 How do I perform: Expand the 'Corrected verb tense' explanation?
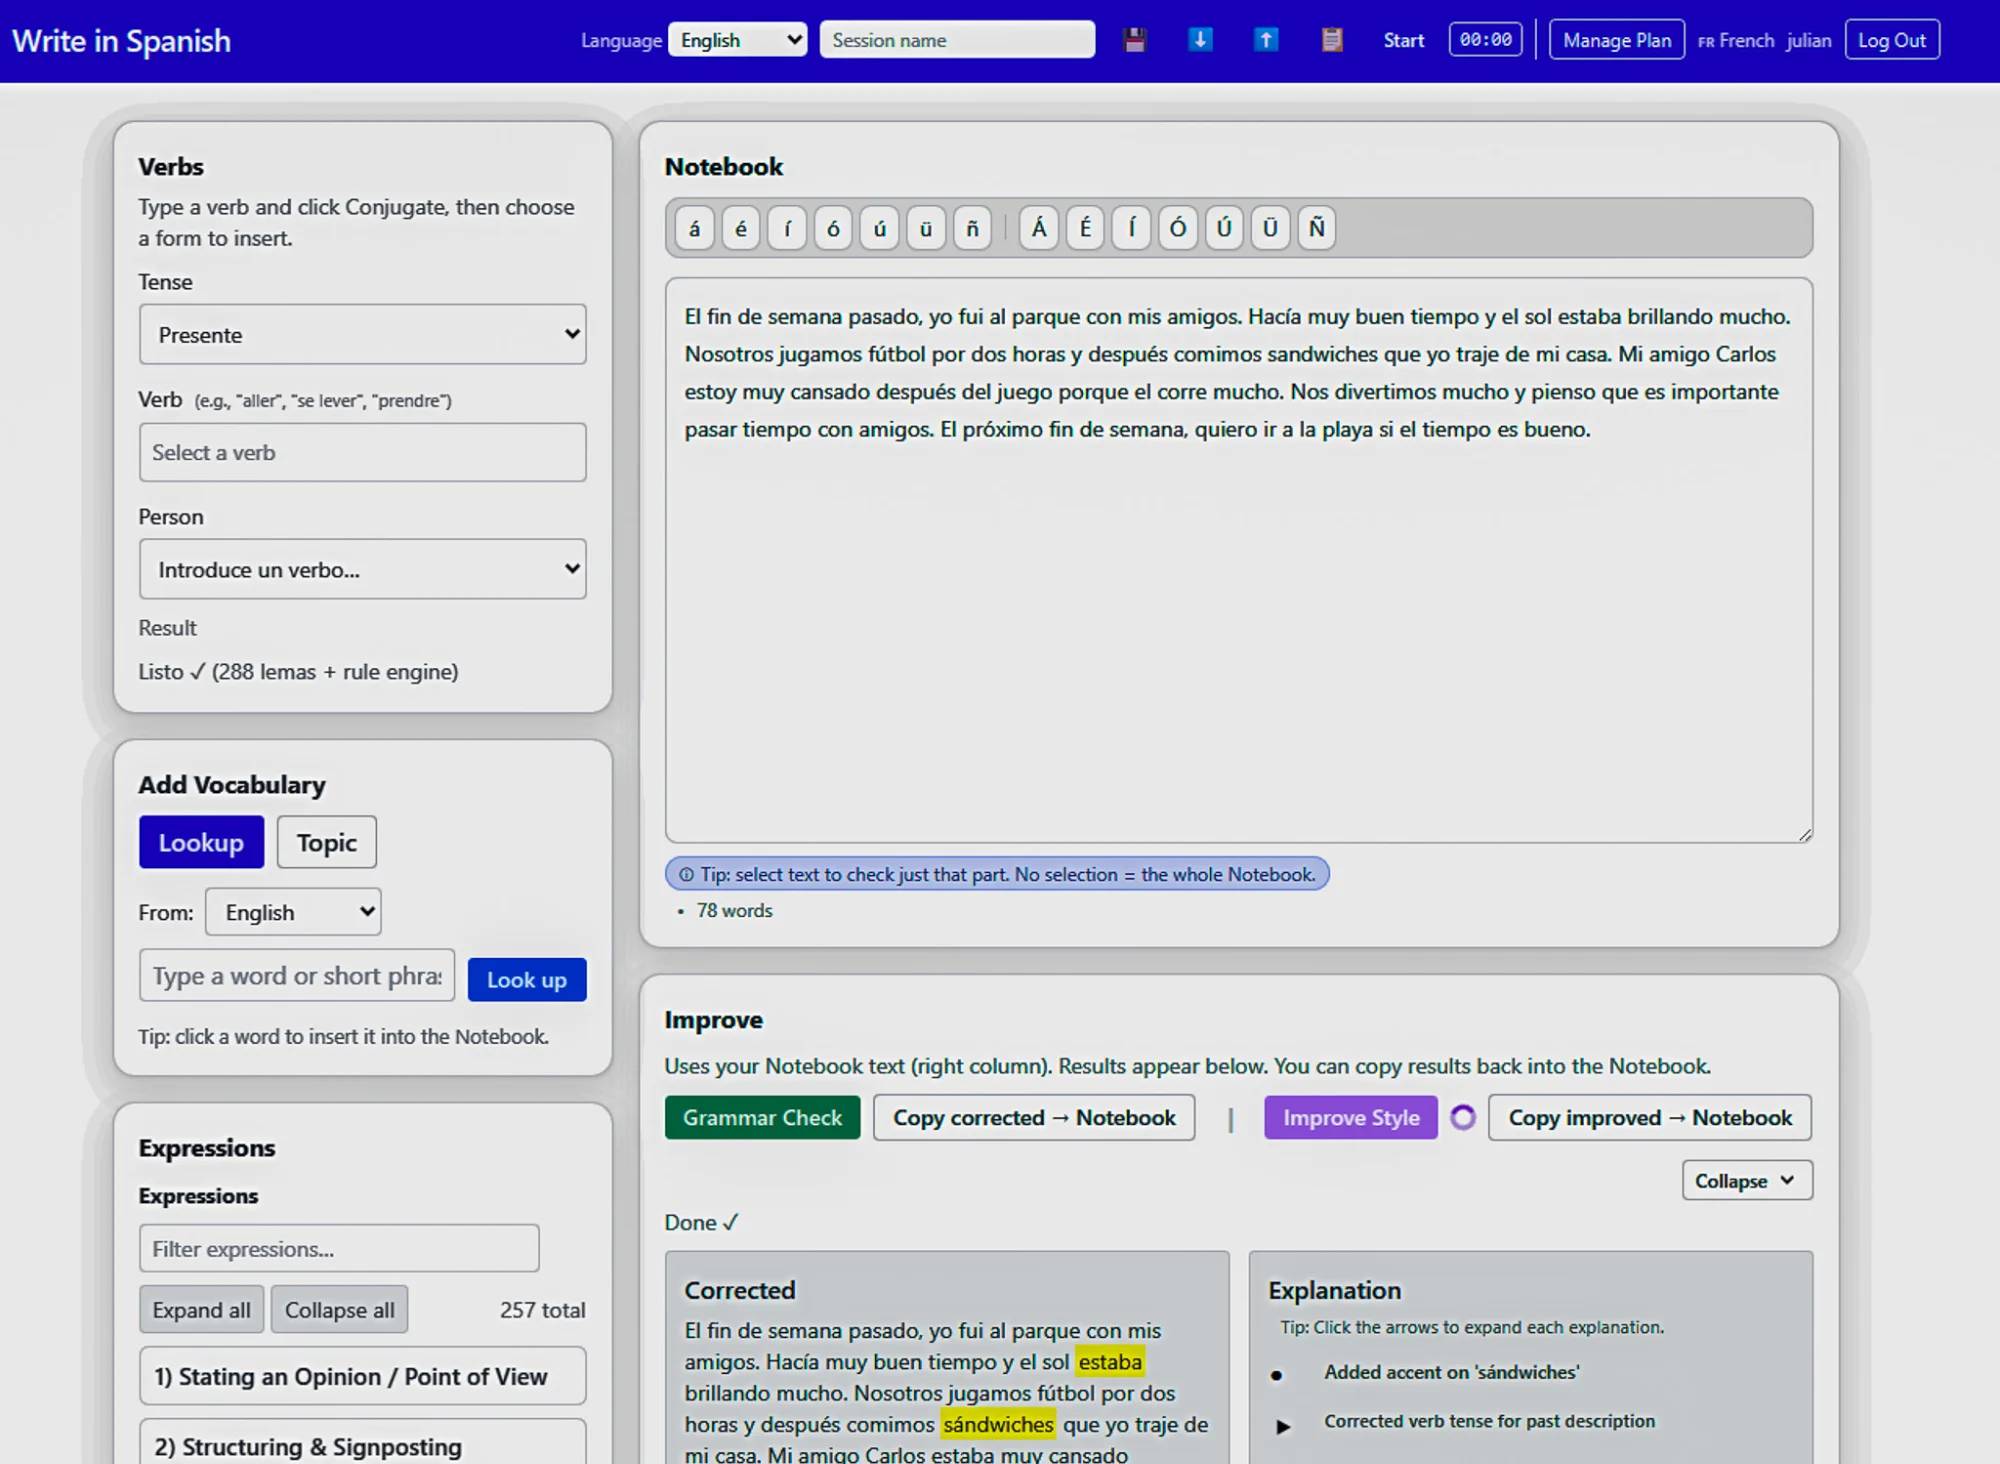(1284, 1427)
